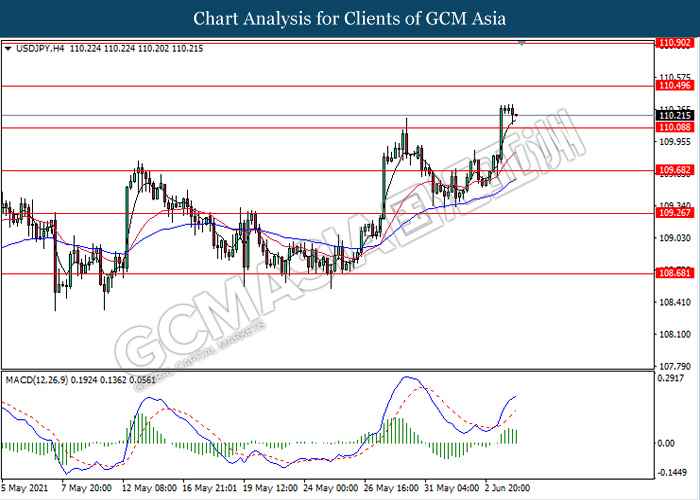Click the 2 Jun 20:00 time label
Screen dimensions: 700x500
pyautogui.click(x=507, y=488)
